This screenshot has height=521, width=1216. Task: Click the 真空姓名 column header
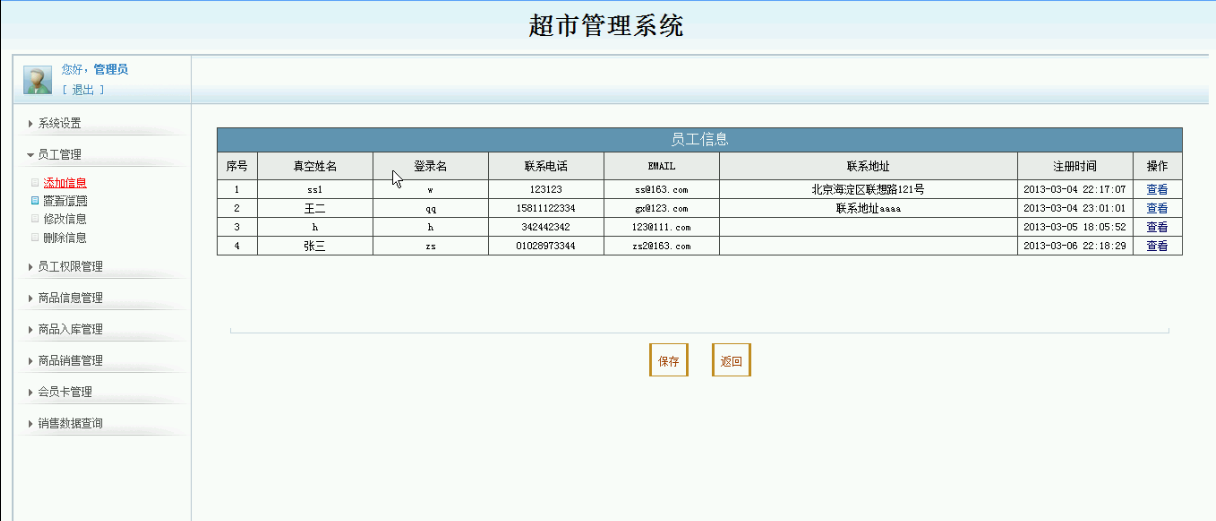[x=315, y=165]
